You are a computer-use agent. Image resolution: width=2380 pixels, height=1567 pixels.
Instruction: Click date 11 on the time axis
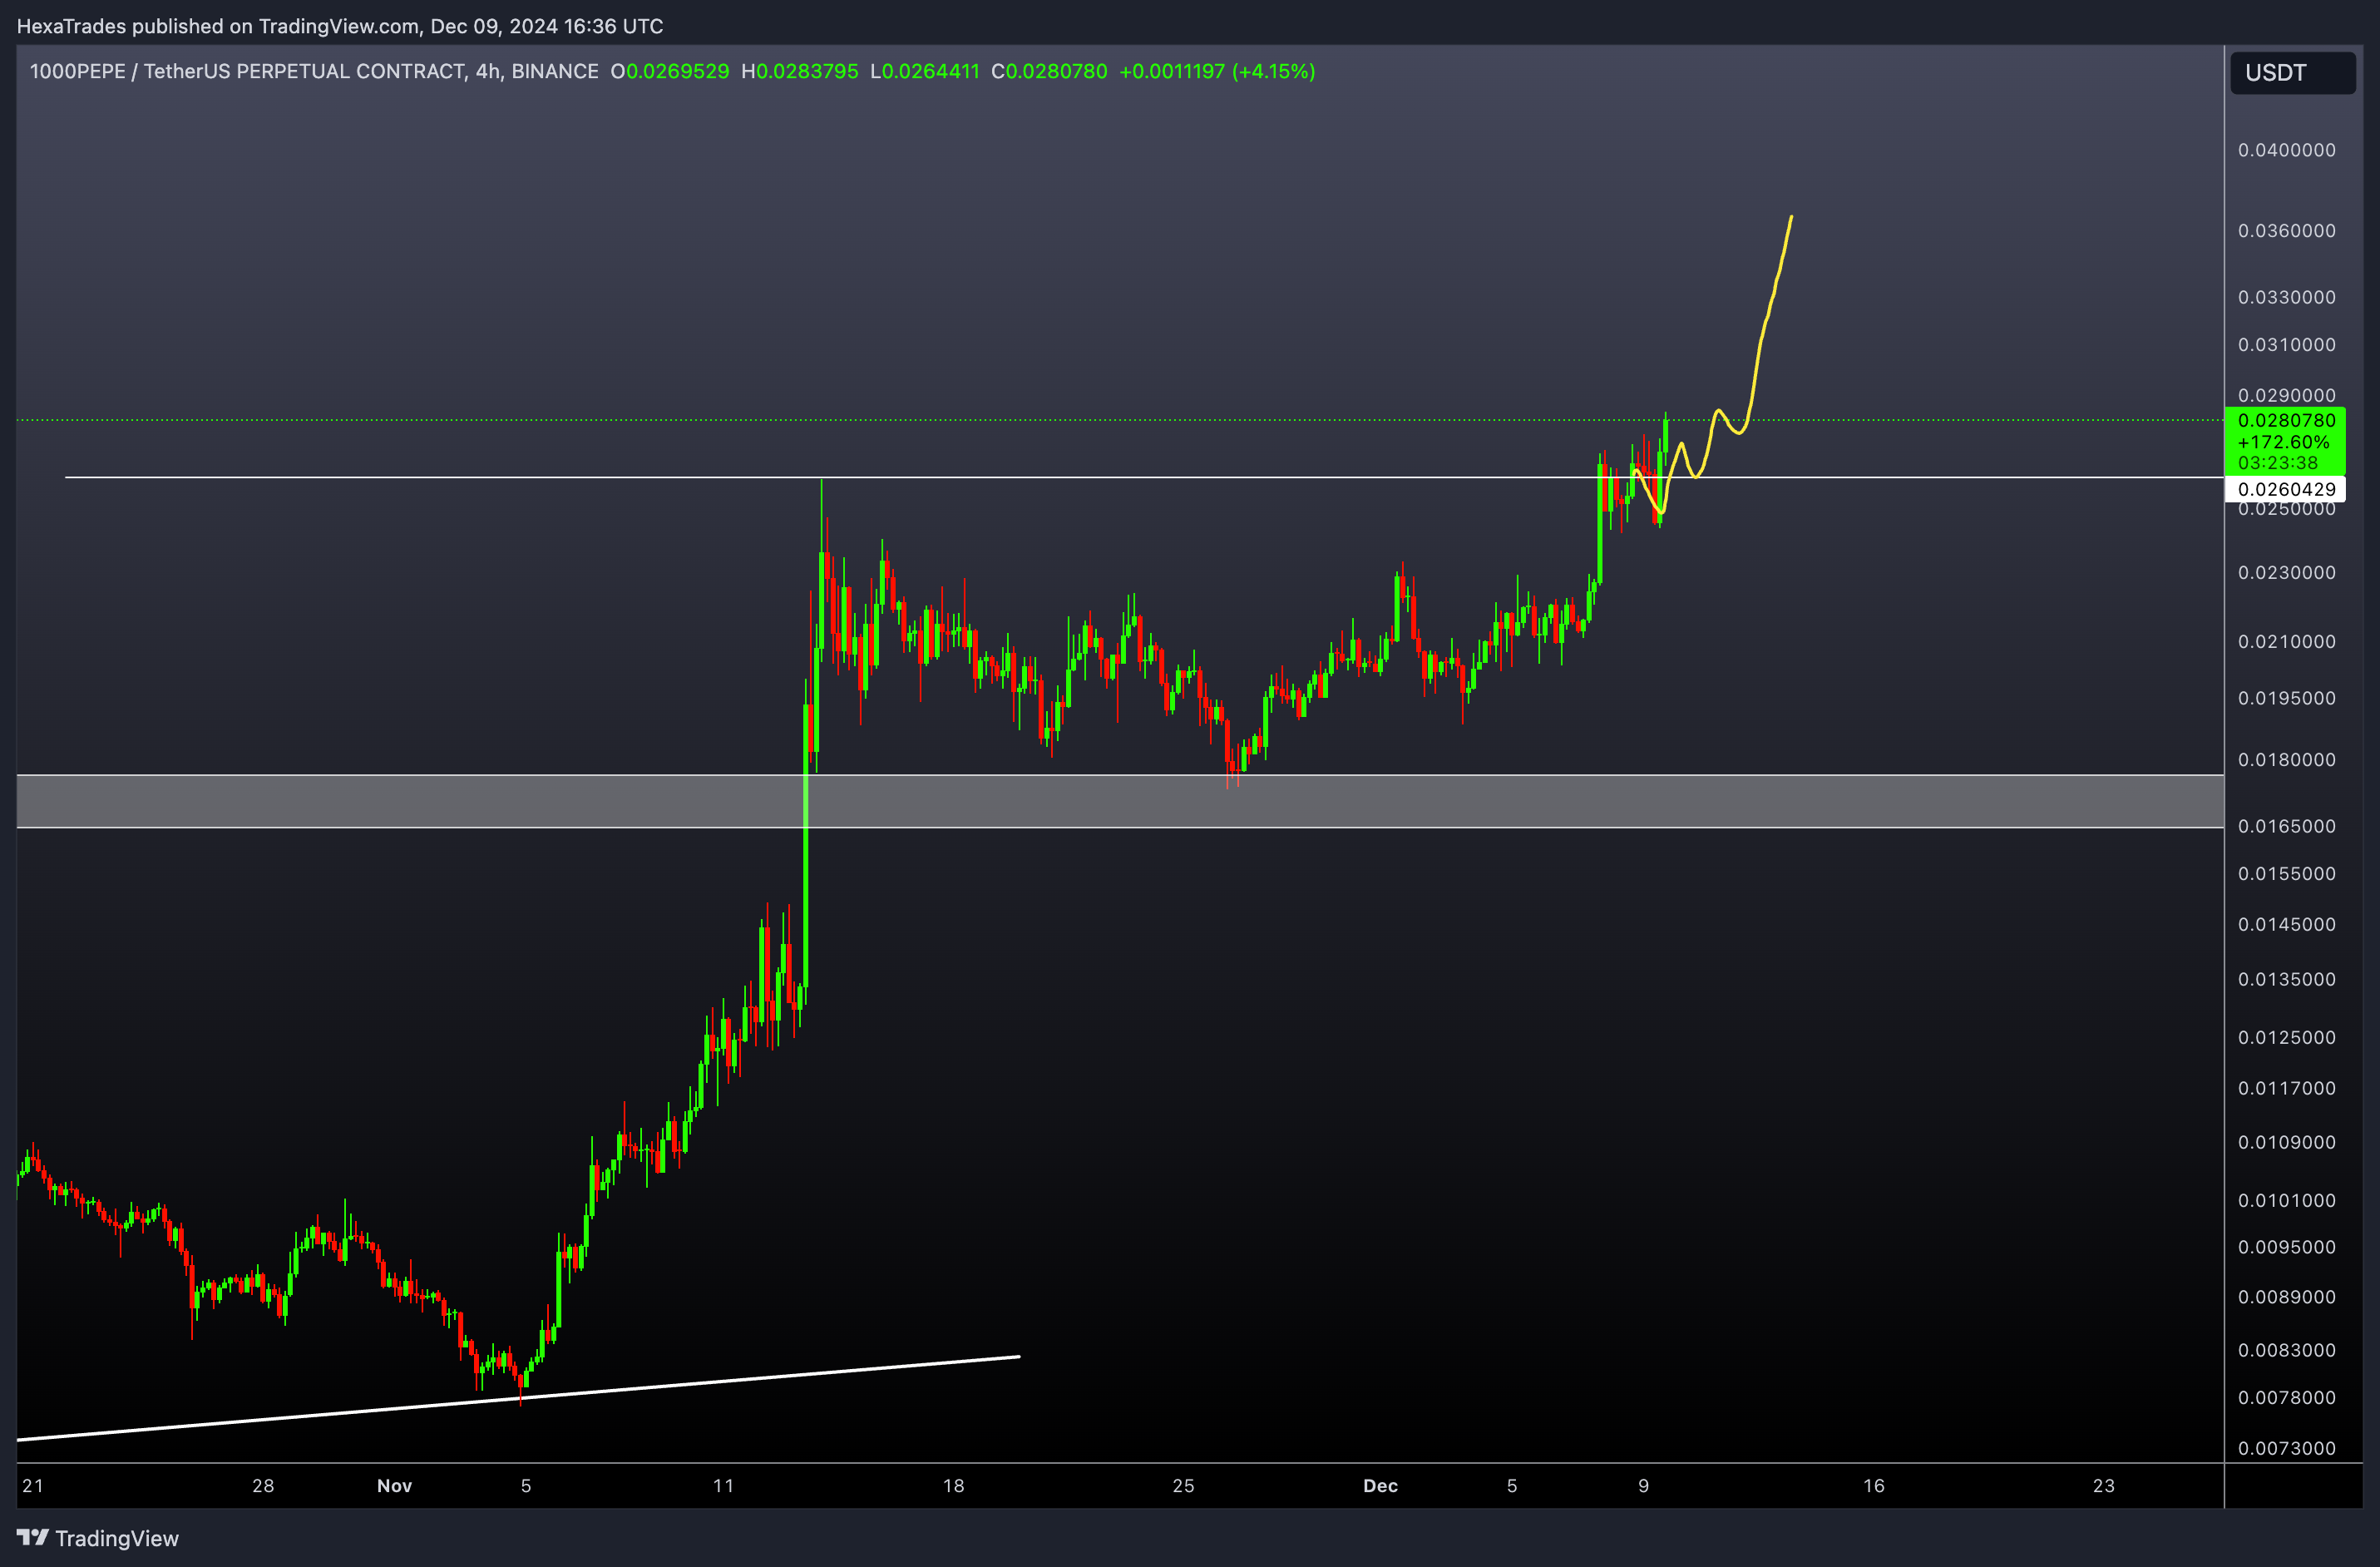pos(723,1486)
